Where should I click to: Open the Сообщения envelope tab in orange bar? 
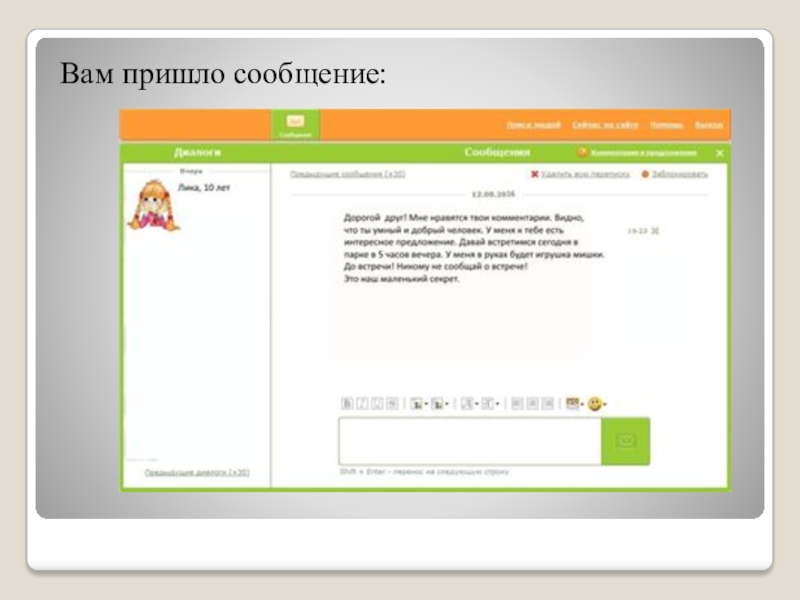[x=295, y=124]
